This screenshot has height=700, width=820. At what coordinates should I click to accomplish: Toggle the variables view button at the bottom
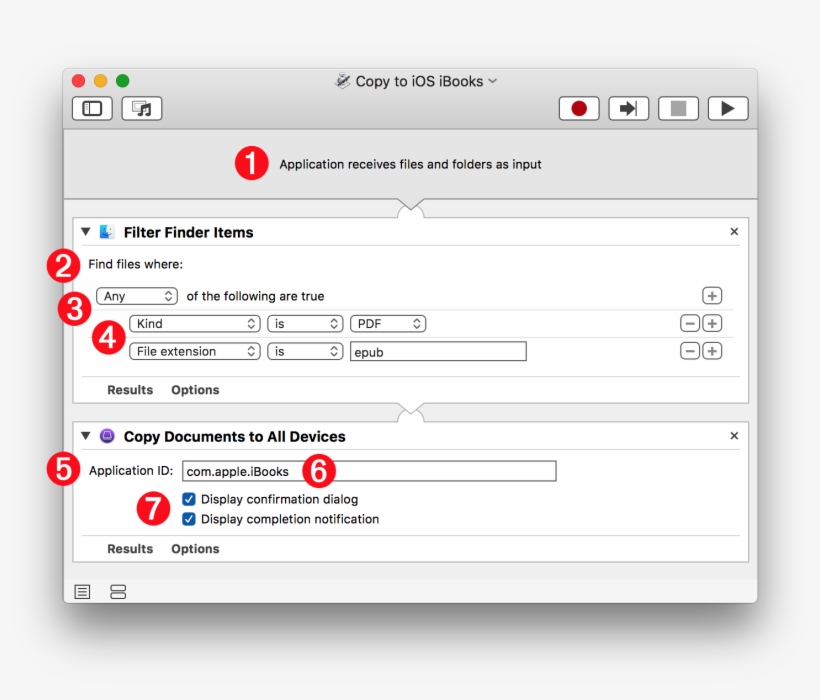118,592
